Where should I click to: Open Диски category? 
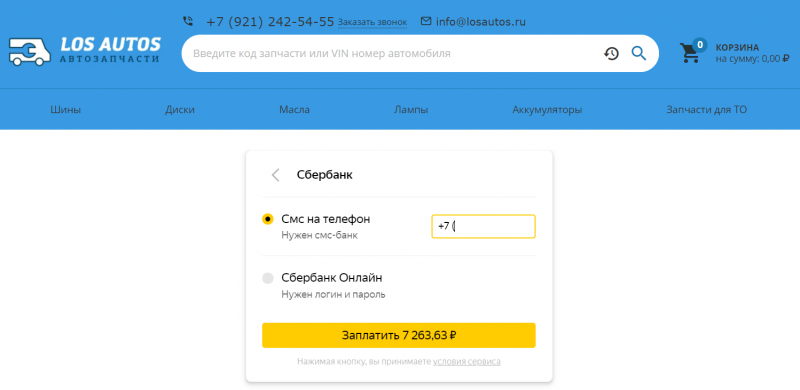(180, 110)
